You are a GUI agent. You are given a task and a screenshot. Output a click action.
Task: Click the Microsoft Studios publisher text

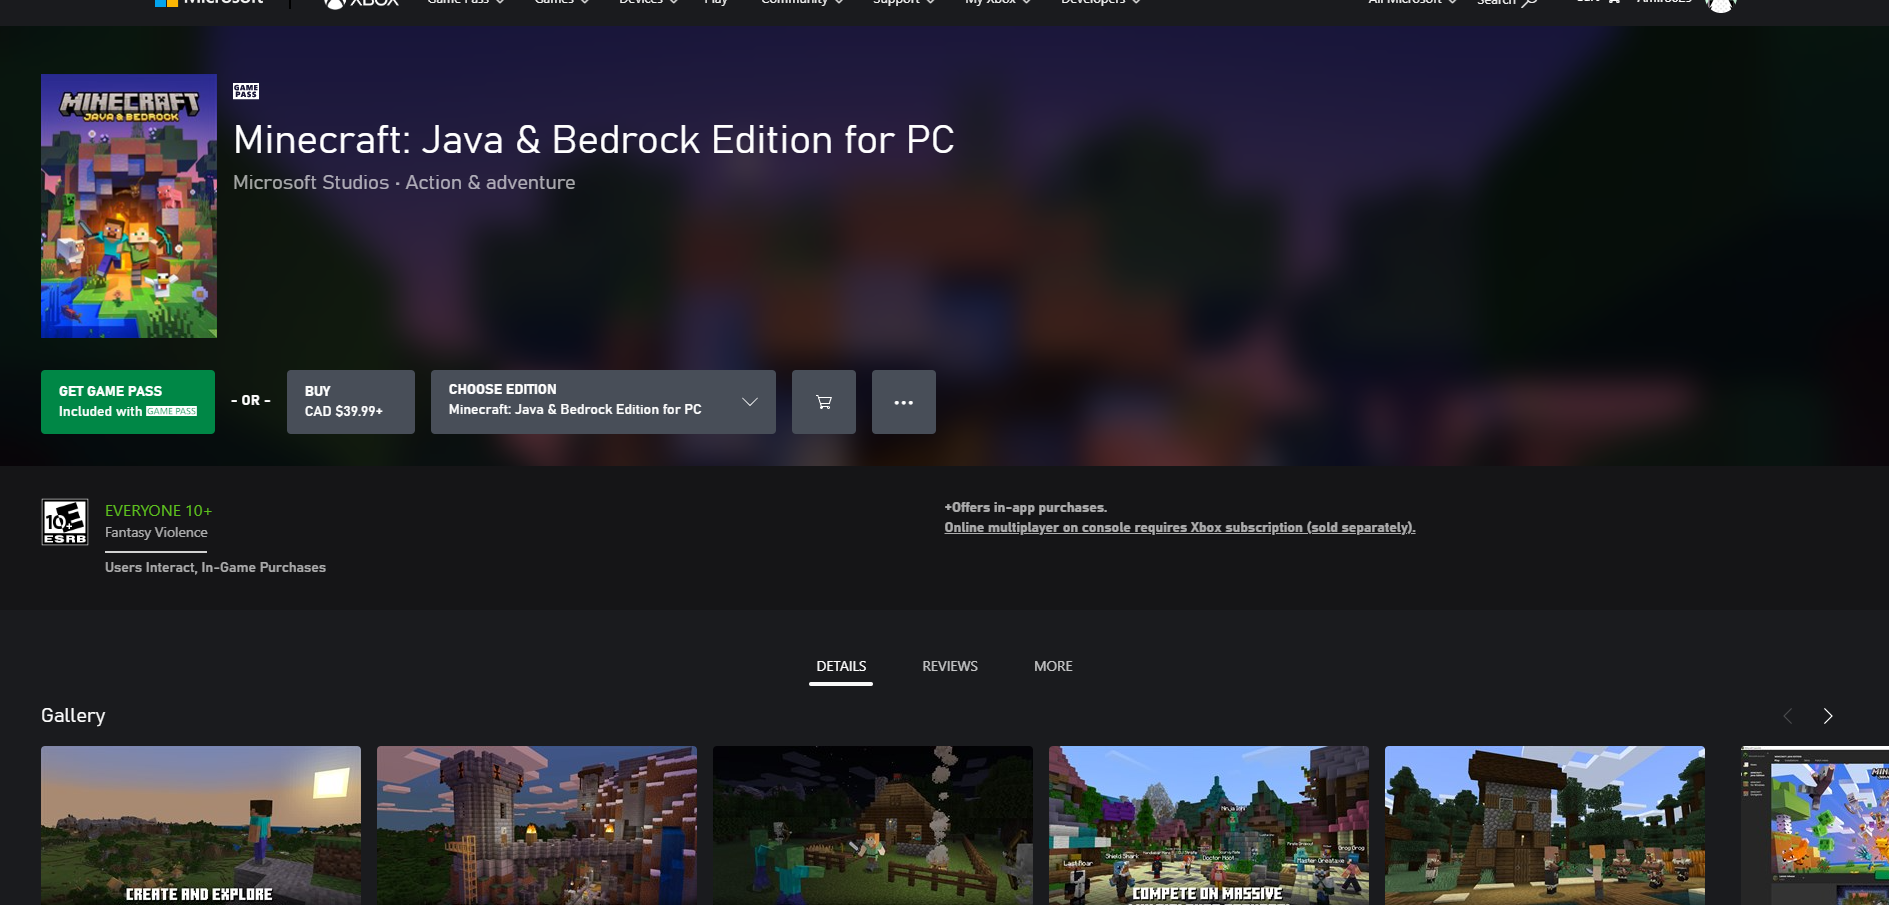tap(311, 183)
